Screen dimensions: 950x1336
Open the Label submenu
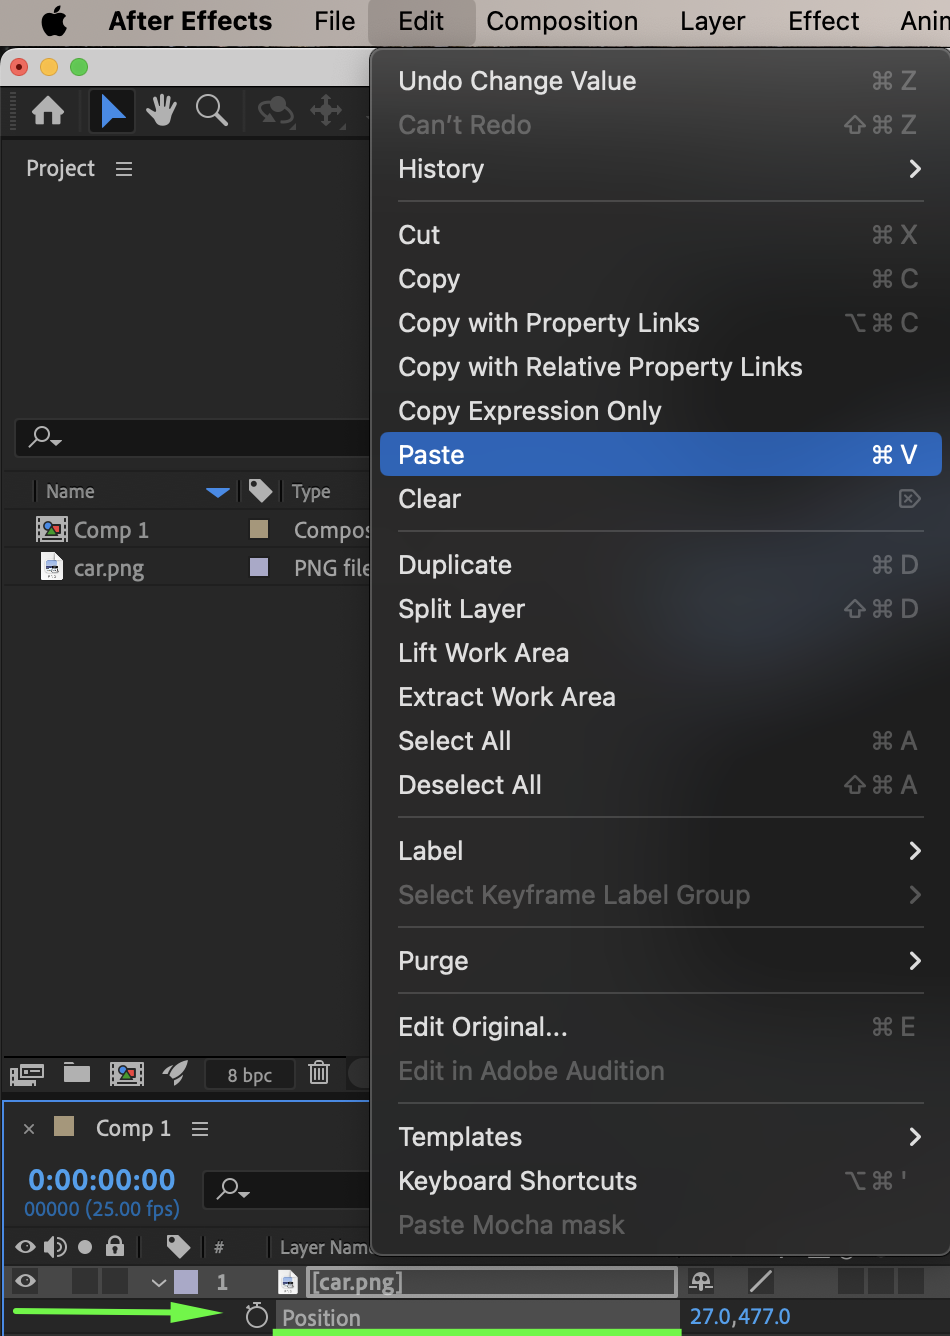pos(660,851)
